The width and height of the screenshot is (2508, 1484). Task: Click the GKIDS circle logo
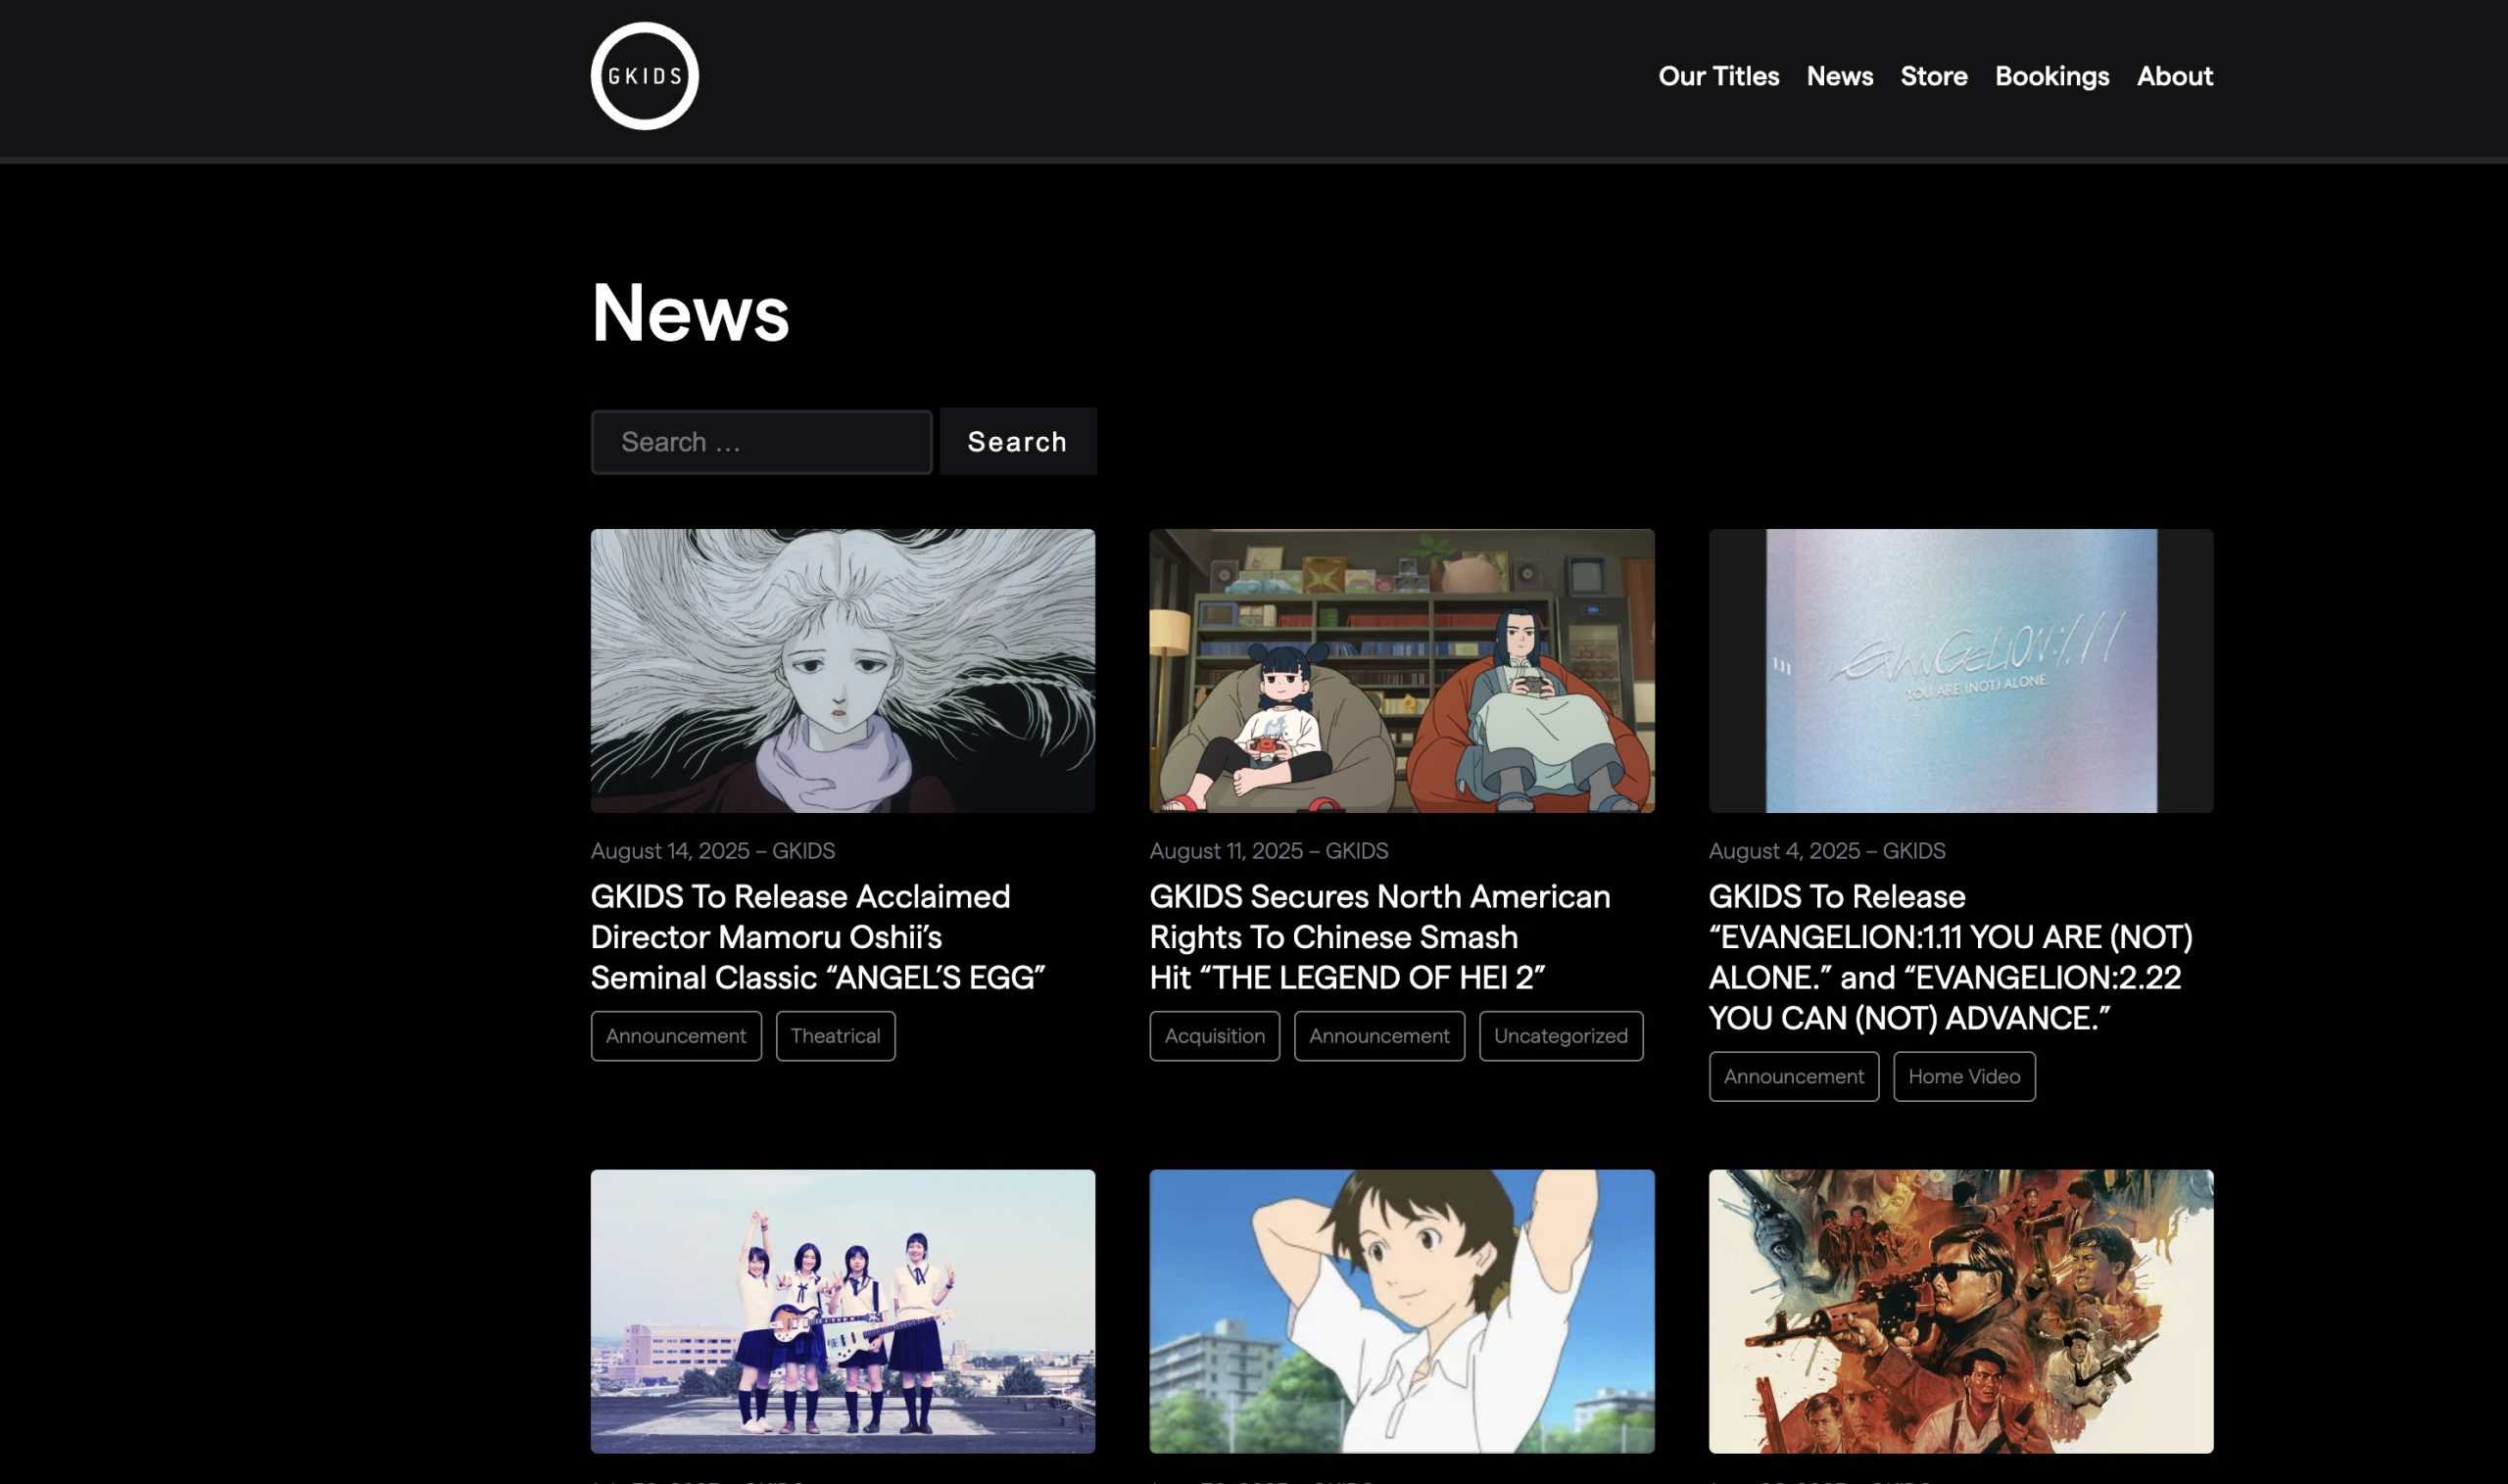(644, 76)
